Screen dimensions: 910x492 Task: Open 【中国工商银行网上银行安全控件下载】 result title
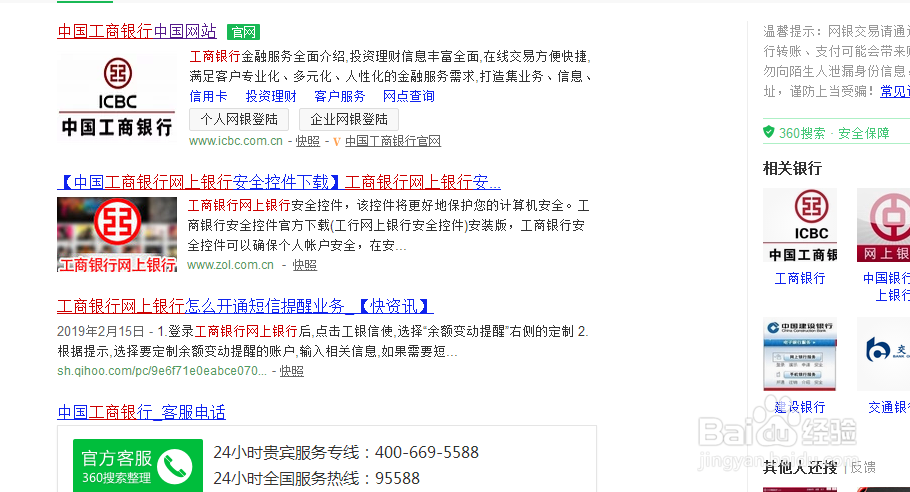(x=279, y=182)
